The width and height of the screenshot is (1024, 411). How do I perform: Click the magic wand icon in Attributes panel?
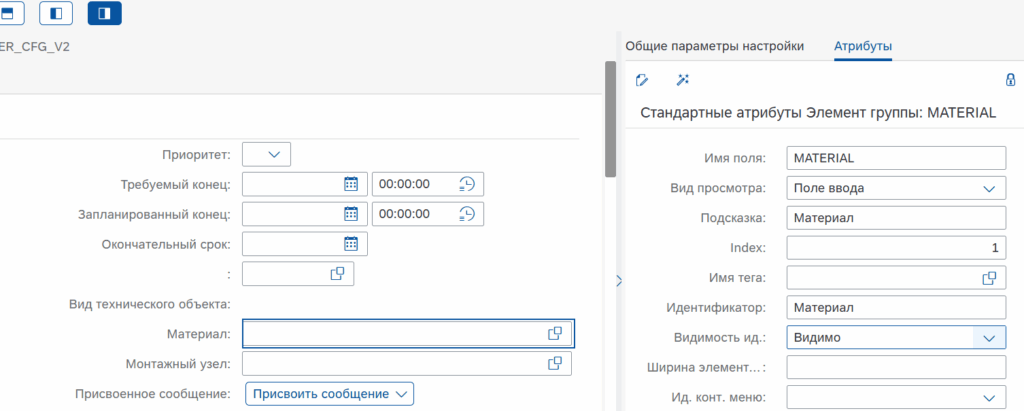[x=683, y=80]
